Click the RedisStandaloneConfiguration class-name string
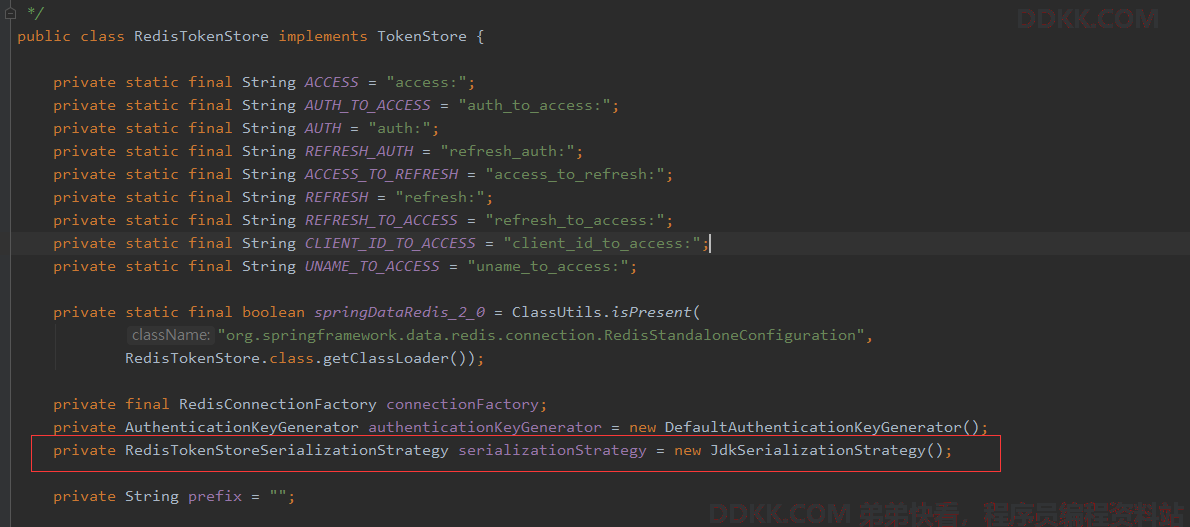 tap(542, 335)
